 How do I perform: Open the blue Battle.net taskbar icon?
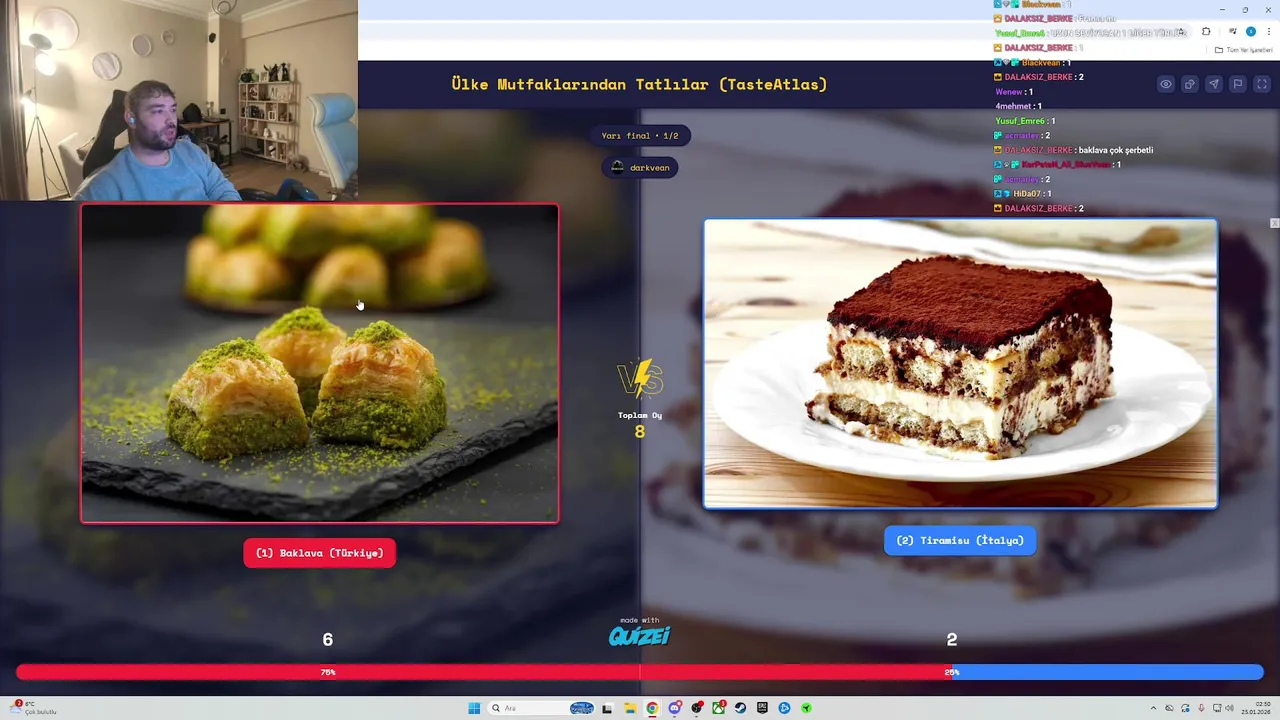point(784,708)
